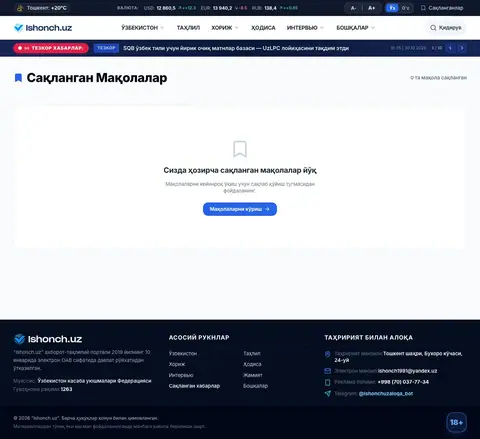Open the ТАҲЛИЛ menu item
Image resolution: width=480 pixels, height=439 pixels.
[188, 28]
